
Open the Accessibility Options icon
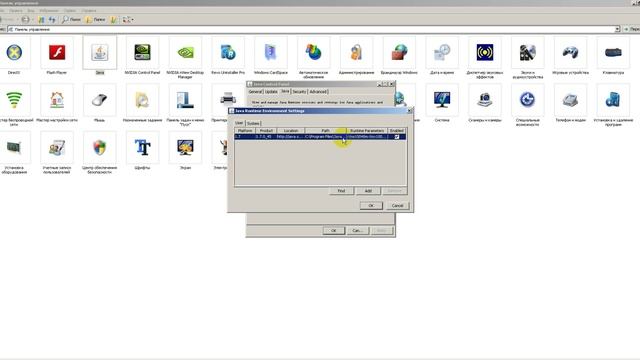tap(527, 100)
